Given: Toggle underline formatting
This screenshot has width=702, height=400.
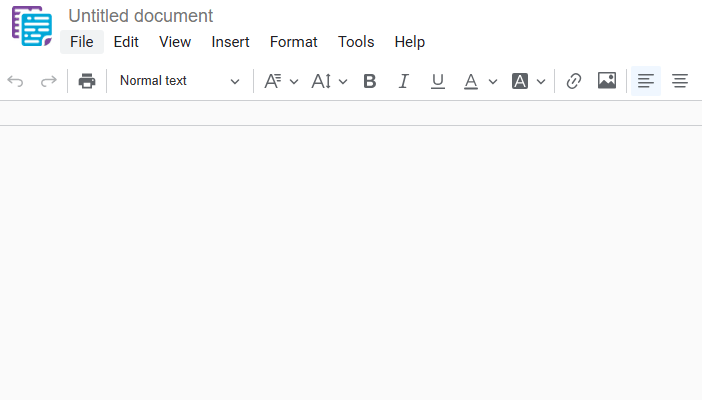Looking at the screenshot, I should (x=437, y=81).
